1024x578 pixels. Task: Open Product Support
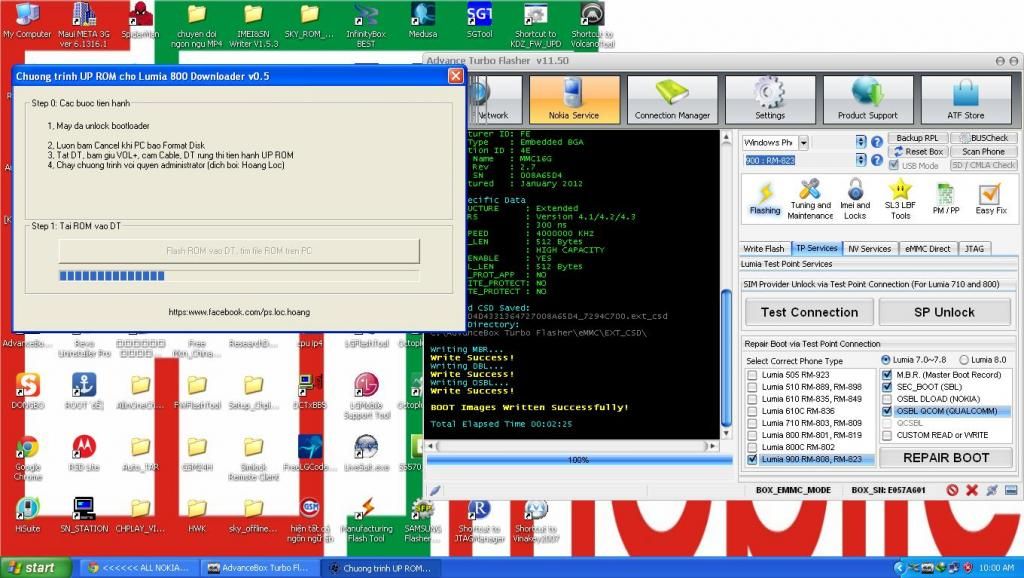pos(868,99)
